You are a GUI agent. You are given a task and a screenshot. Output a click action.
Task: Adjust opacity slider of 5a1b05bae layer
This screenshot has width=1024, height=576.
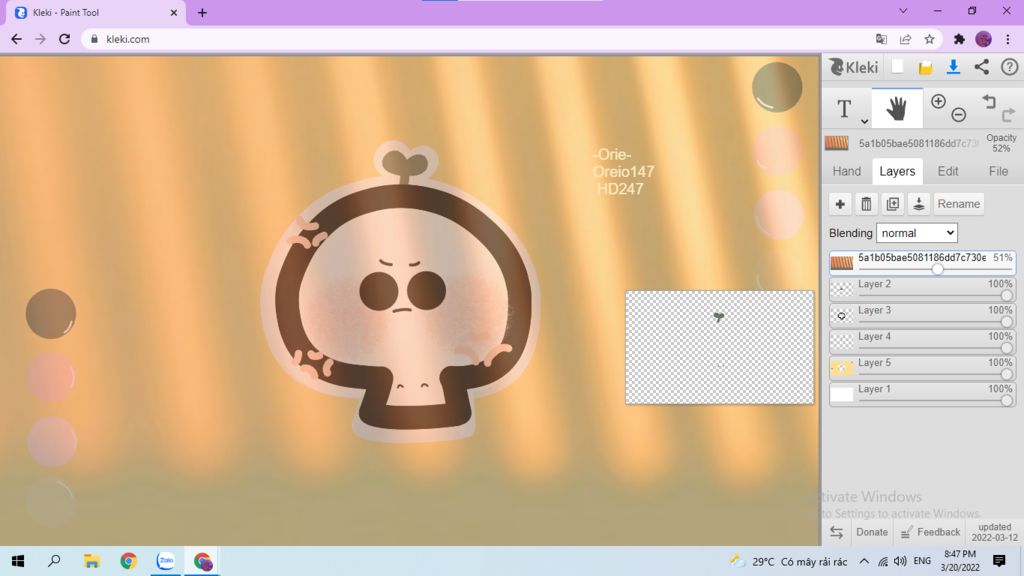937,268
